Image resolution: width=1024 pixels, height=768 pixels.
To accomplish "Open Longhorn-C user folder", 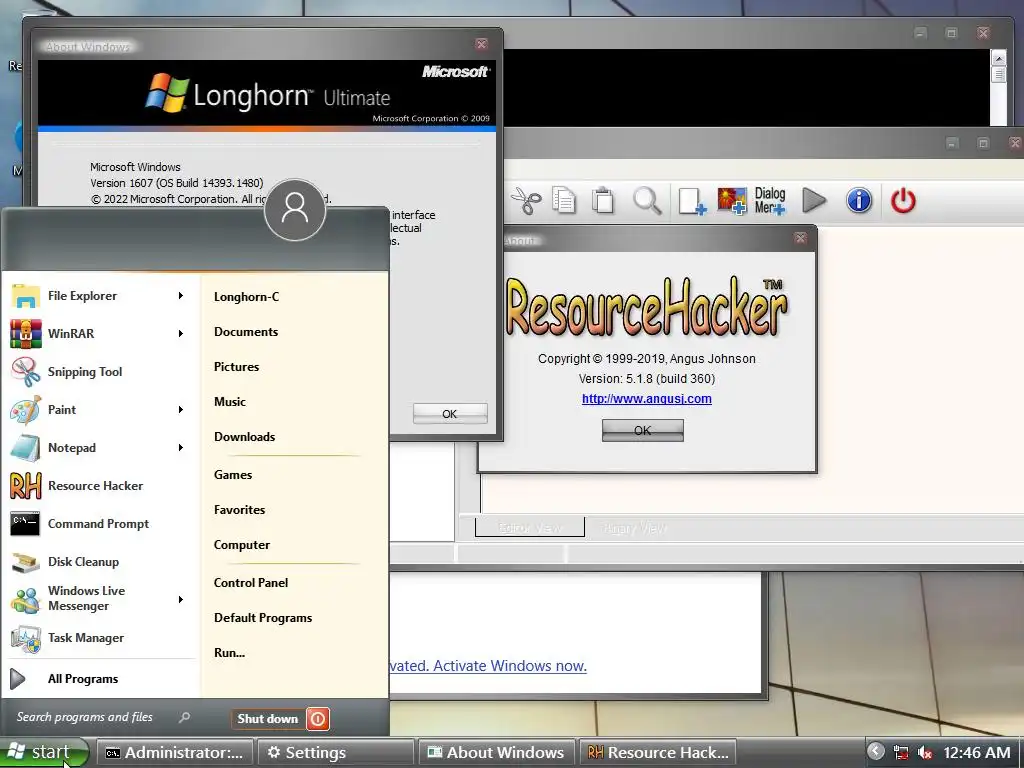I will click(x=246, y=297).
